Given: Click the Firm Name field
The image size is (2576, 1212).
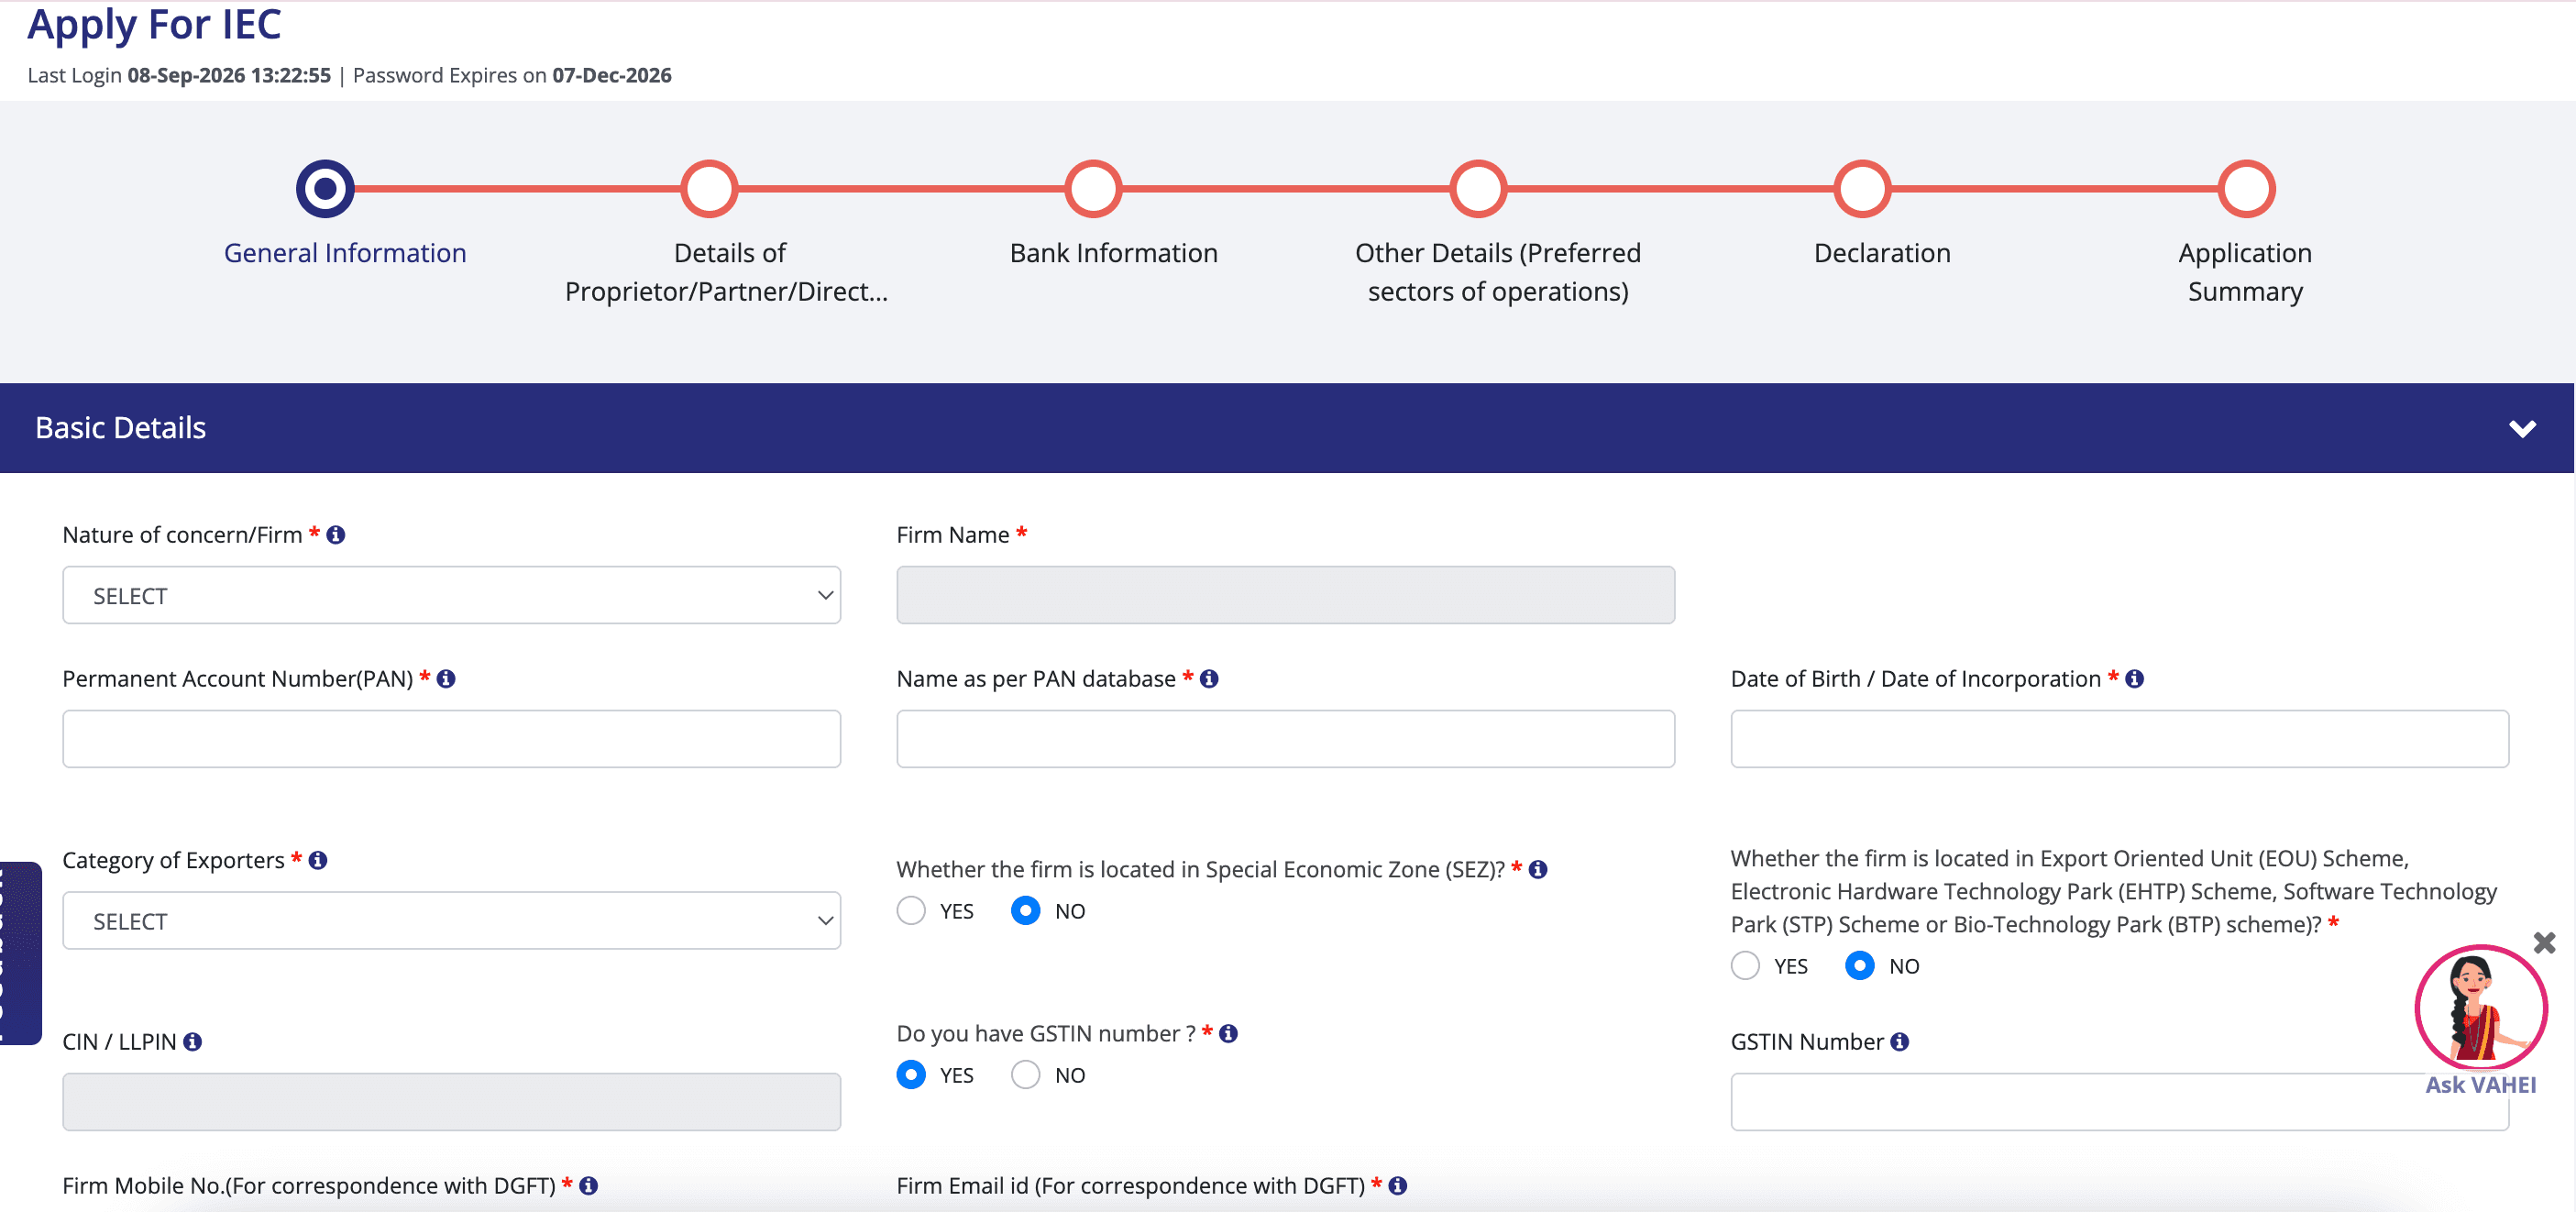Looking at the screenshot, I should (x=1286, y=595).
